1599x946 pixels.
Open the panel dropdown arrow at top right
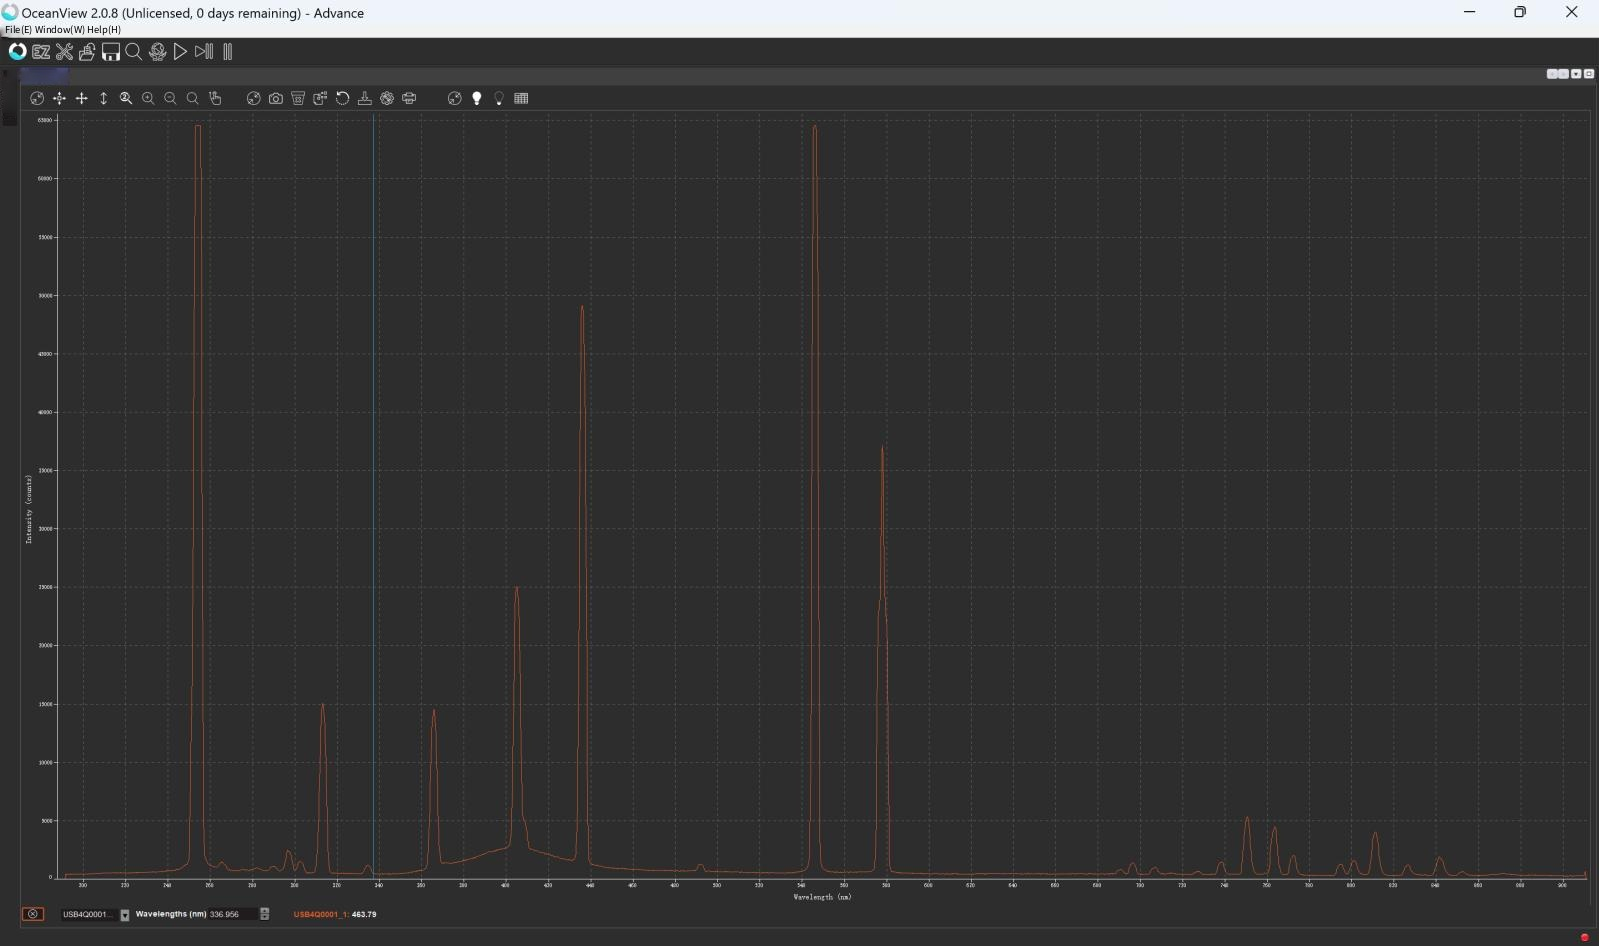[1576, 74]
